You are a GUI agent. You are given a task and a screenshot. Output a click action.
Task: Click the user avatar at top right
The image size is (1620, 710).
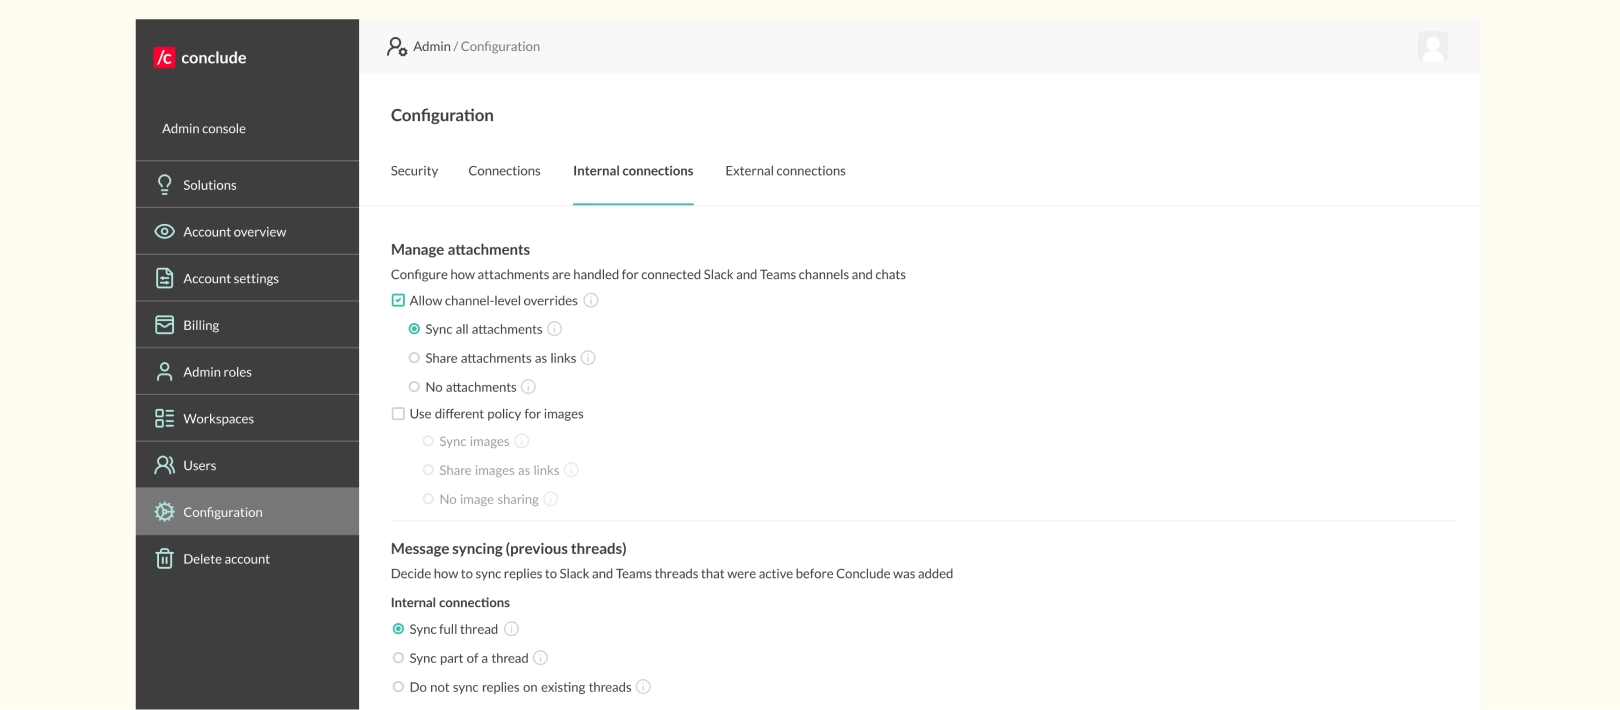pos(1434,46)
